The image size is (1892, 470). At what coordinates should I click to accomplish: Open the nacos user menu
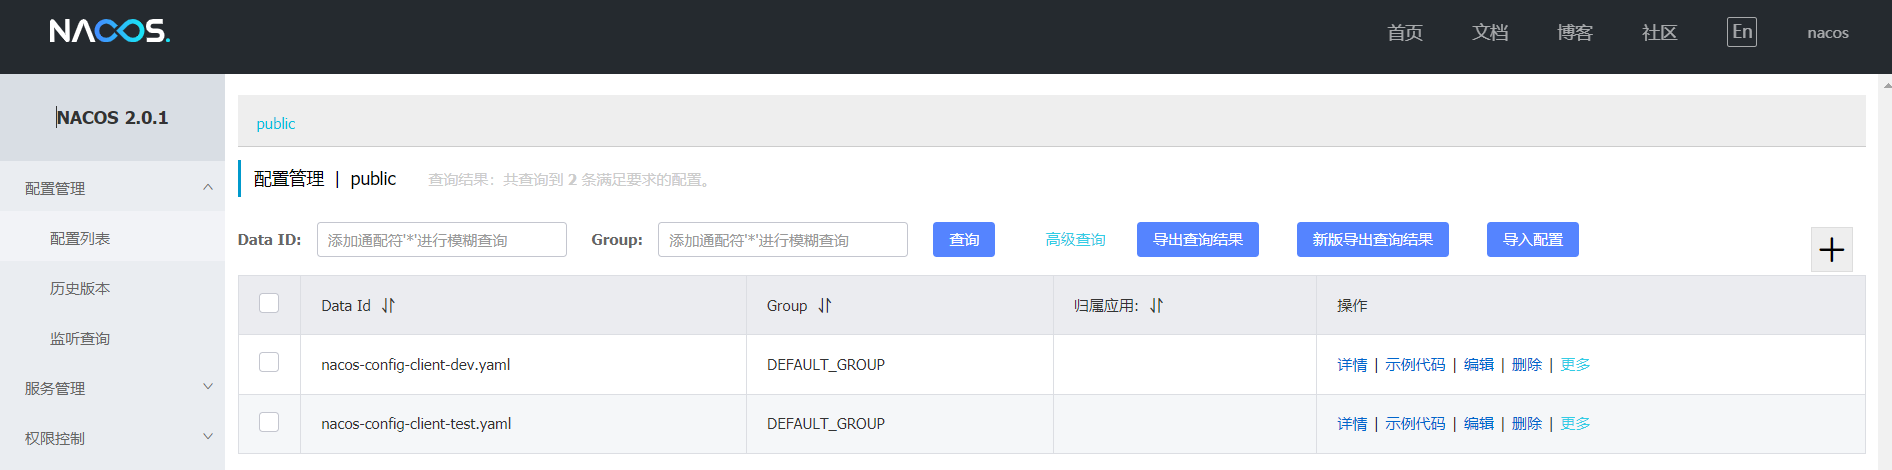1828,33
